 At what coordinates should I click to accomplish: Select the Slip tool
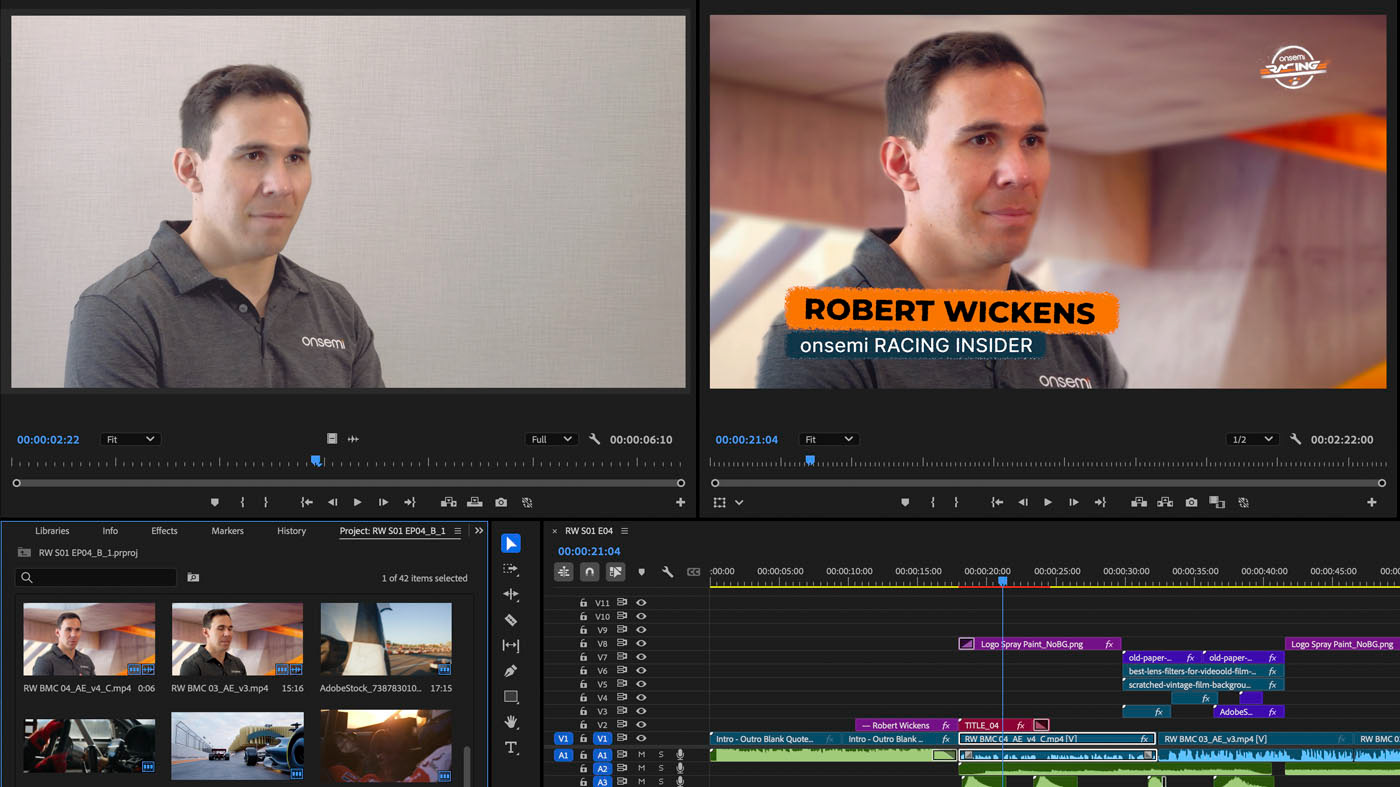pos(511,646)
